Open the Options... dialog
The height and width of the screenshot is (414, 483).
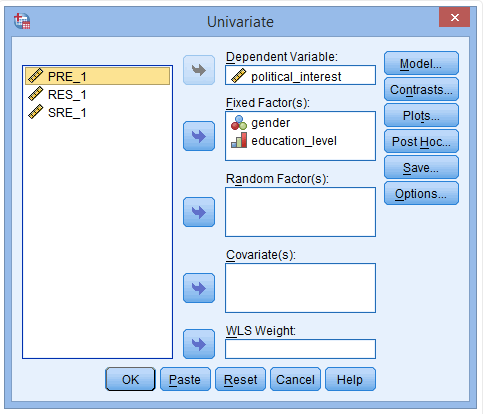point(421,193)
